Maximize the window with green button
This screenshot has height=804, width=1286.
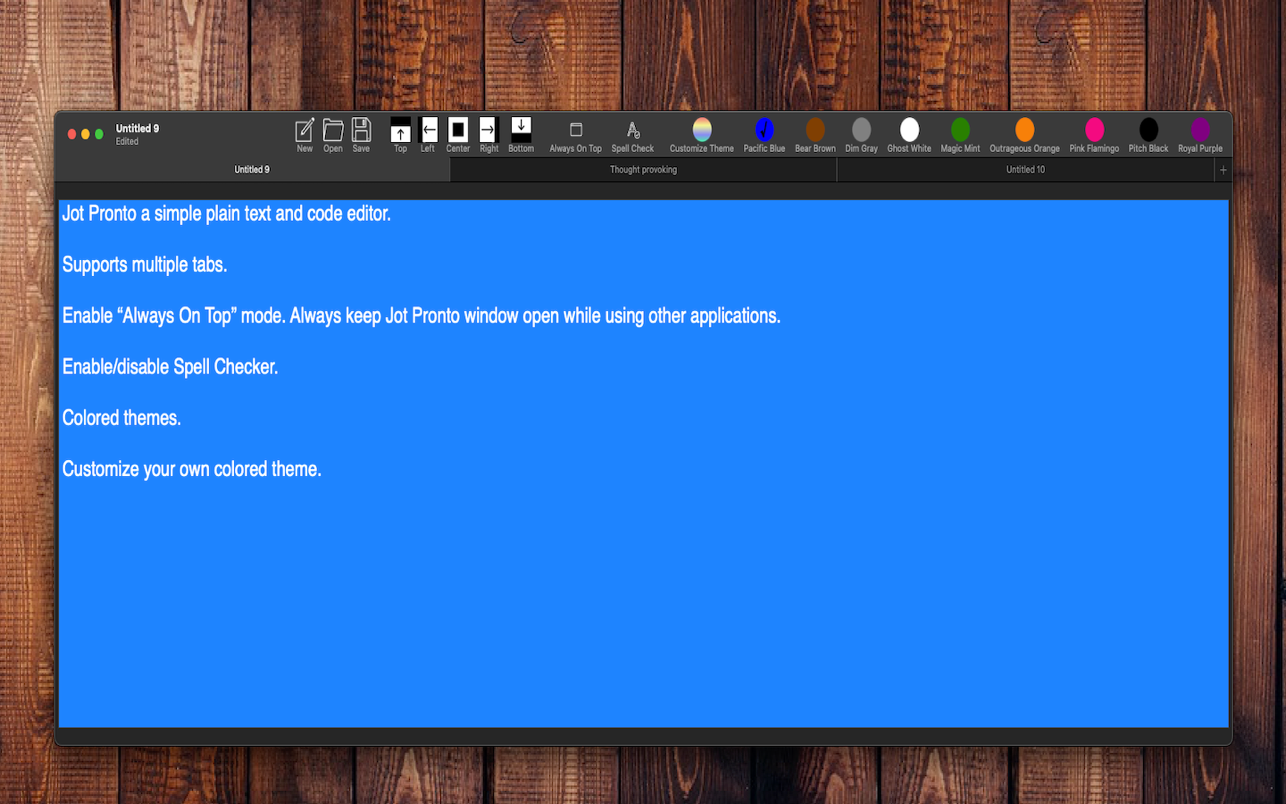click(x=99, y=134)
